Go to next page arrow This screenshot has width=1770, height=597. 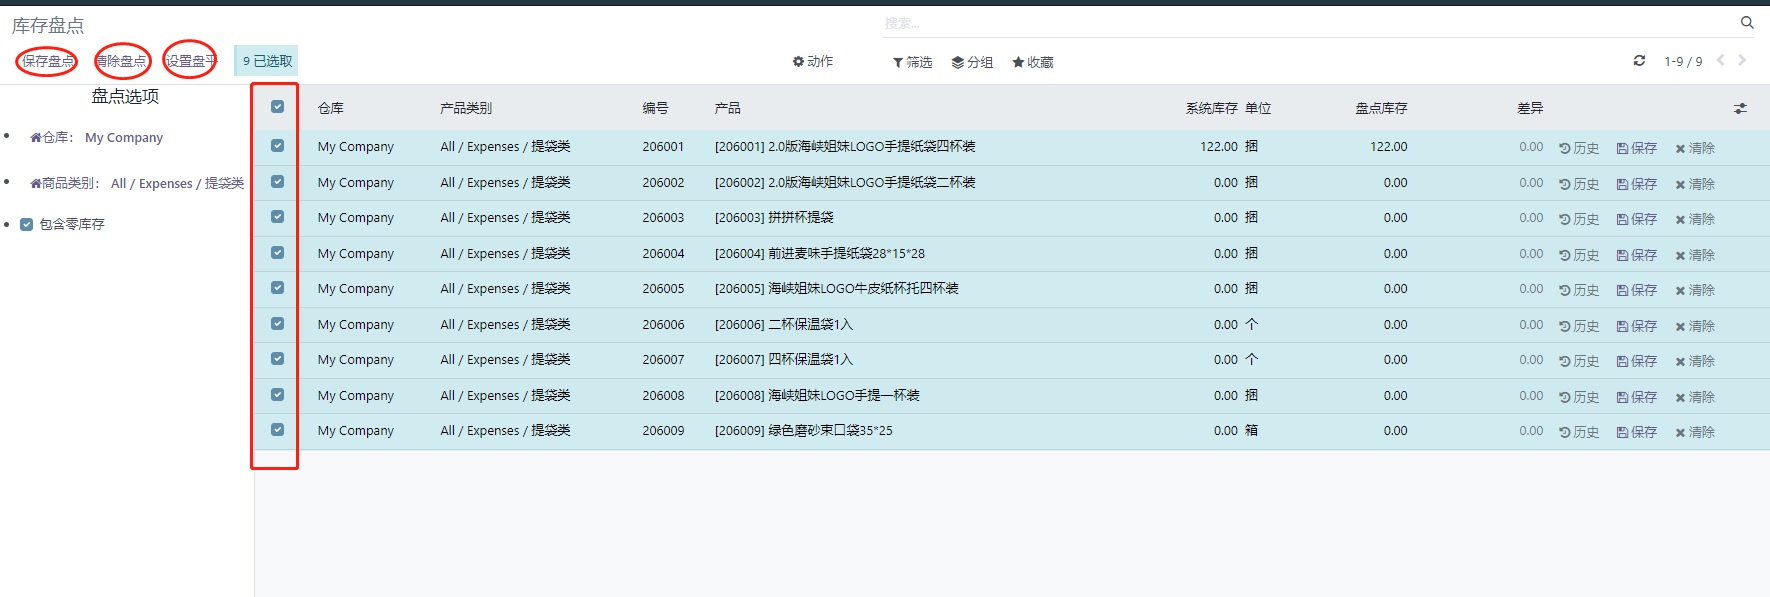coord(1742,61)
